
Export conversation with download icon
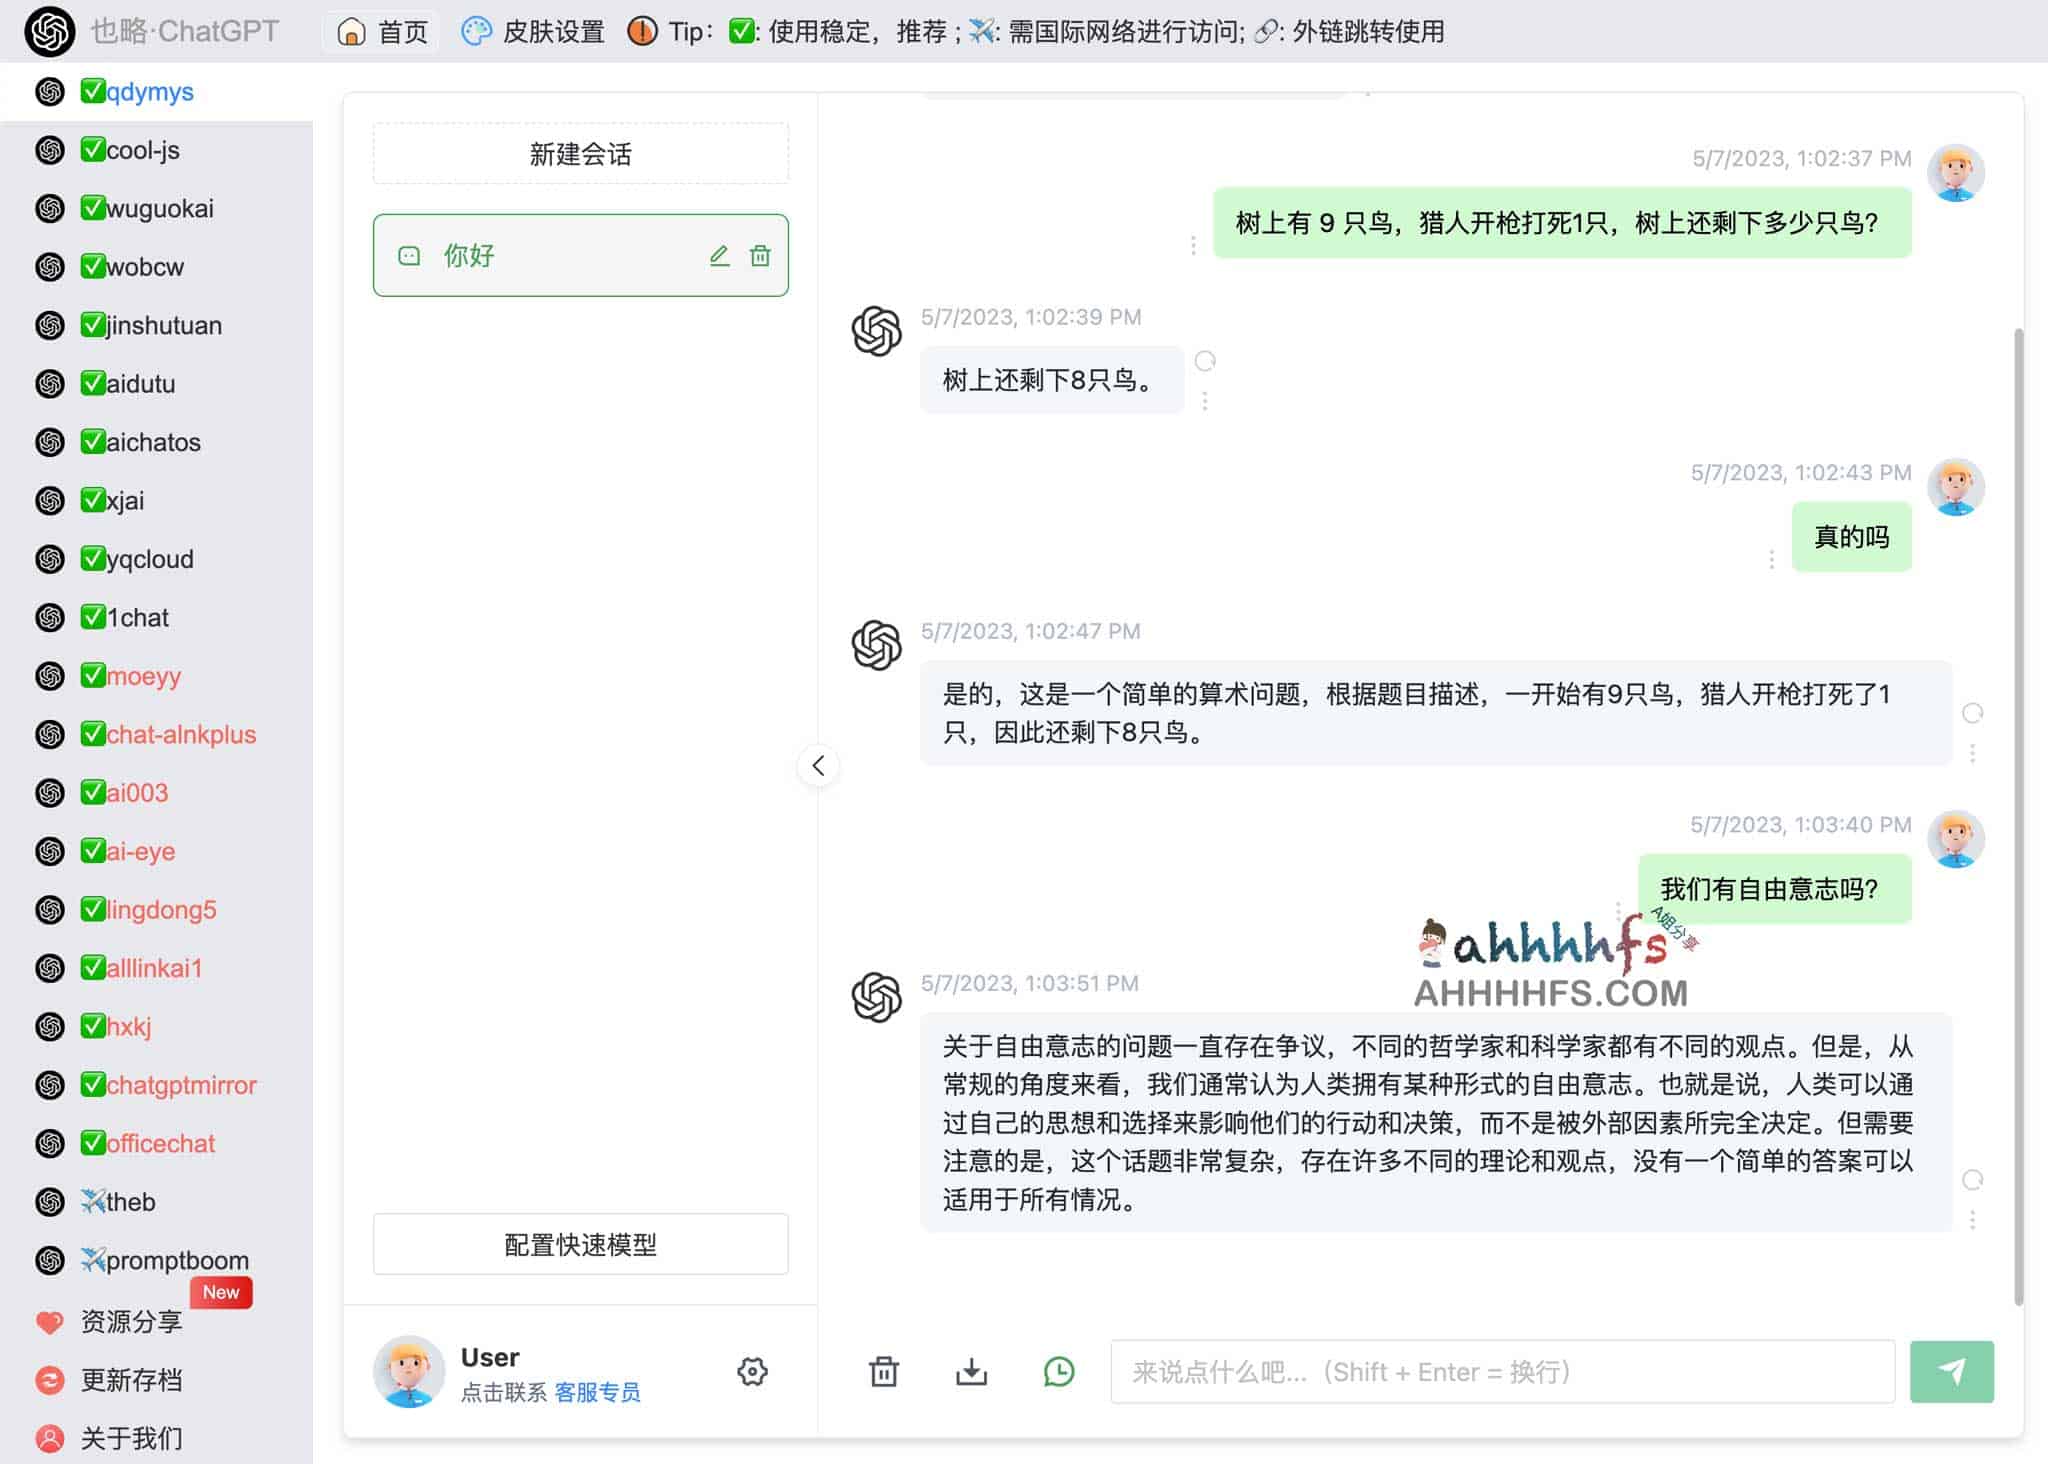click(971, 1372)
